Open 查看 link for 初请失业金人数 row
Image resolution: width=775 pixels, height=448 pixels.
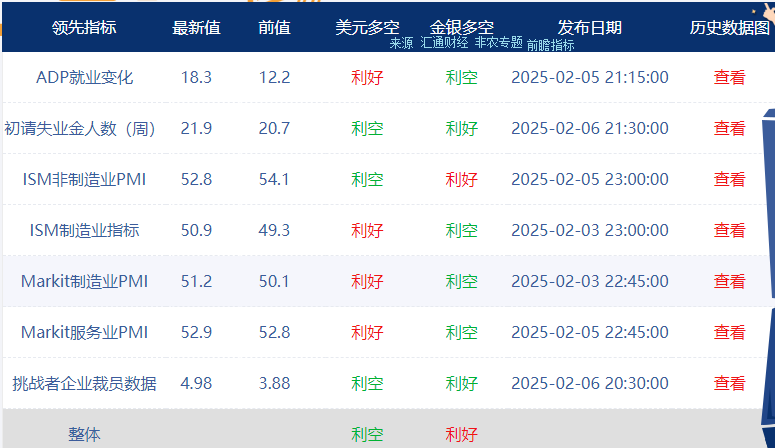tap(729, 129)
